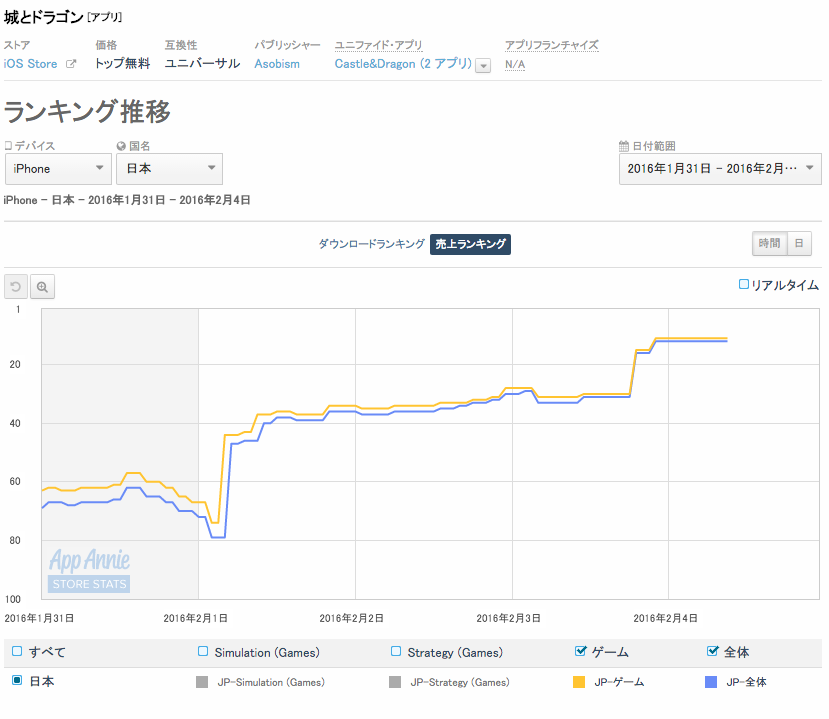829x719 pixels.
Task: Click the 2016年2月3日 x-axis label
Action: pos(509,618)
